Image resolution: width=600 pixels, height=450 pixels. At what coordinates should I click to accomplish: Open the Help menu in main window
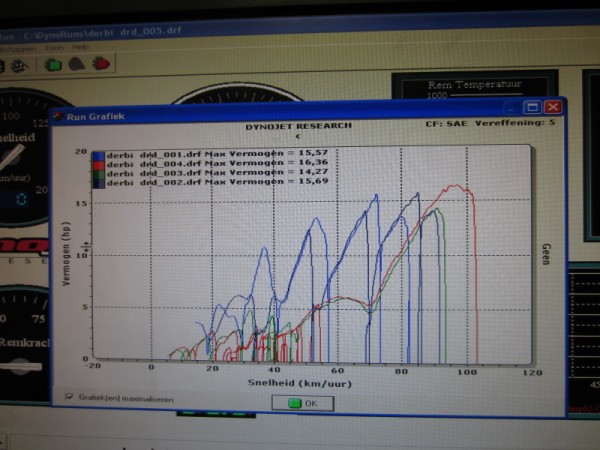(x=80, y=47)
